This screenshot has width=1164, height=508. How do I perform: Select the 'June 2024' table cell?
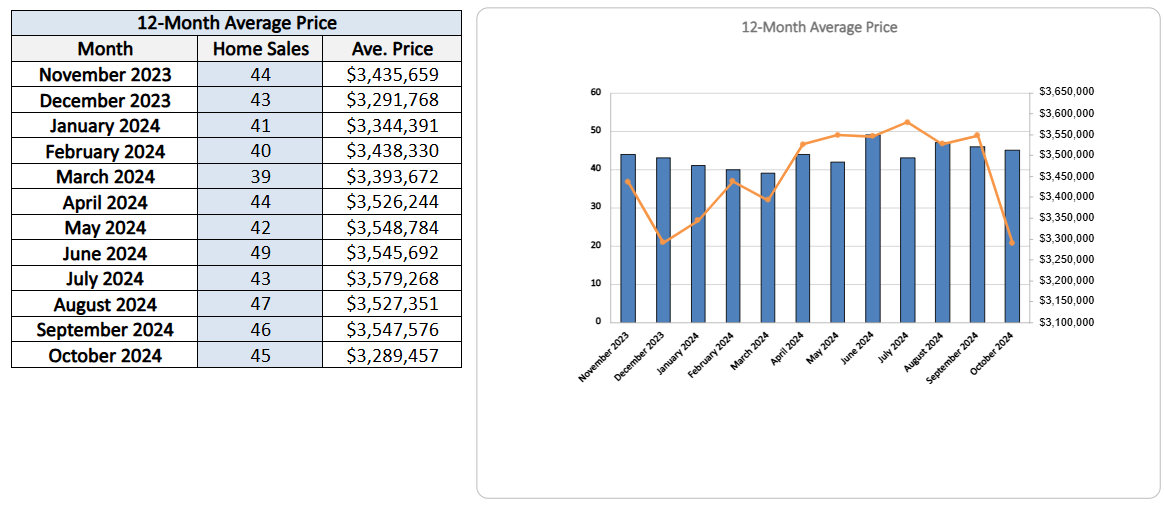pyautogui.click(x=105, y=253)
